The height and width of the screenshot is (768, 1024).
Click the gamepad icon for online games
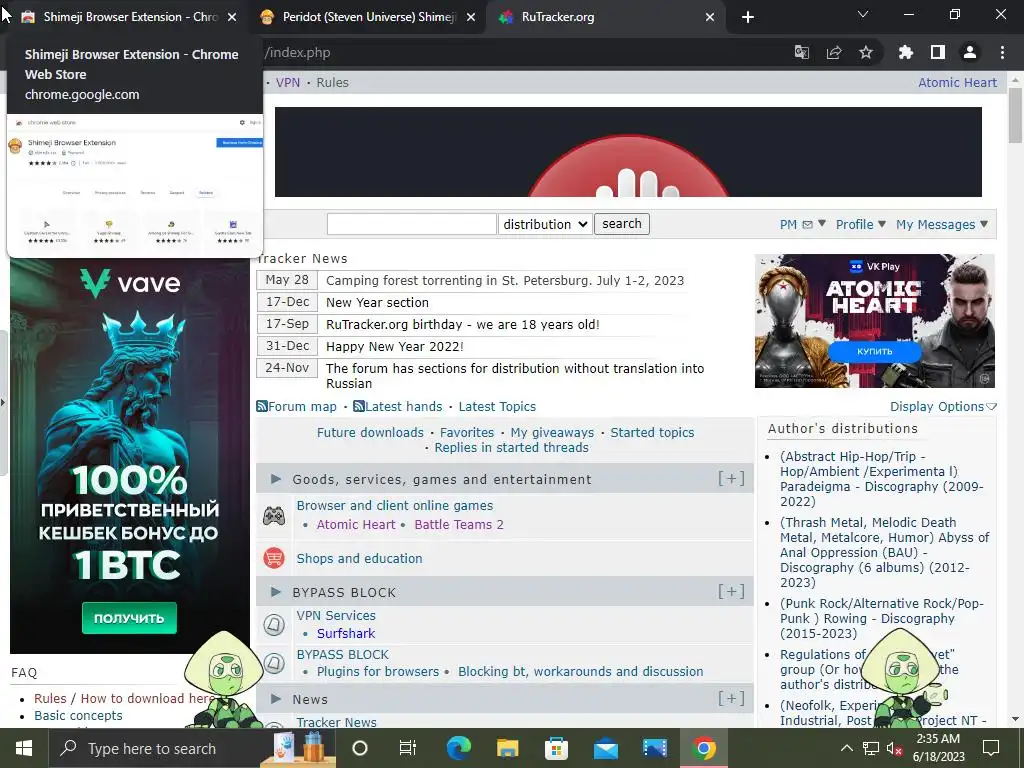point(274,516)
